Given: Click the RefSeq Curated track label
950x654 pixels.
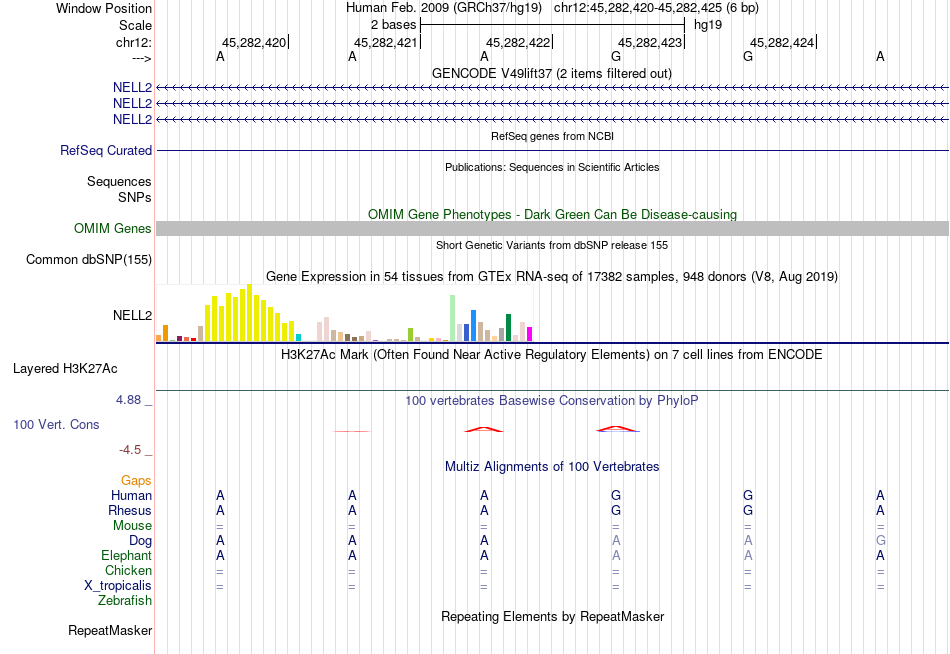Looking at the screenshot, I should pos(105,150).
